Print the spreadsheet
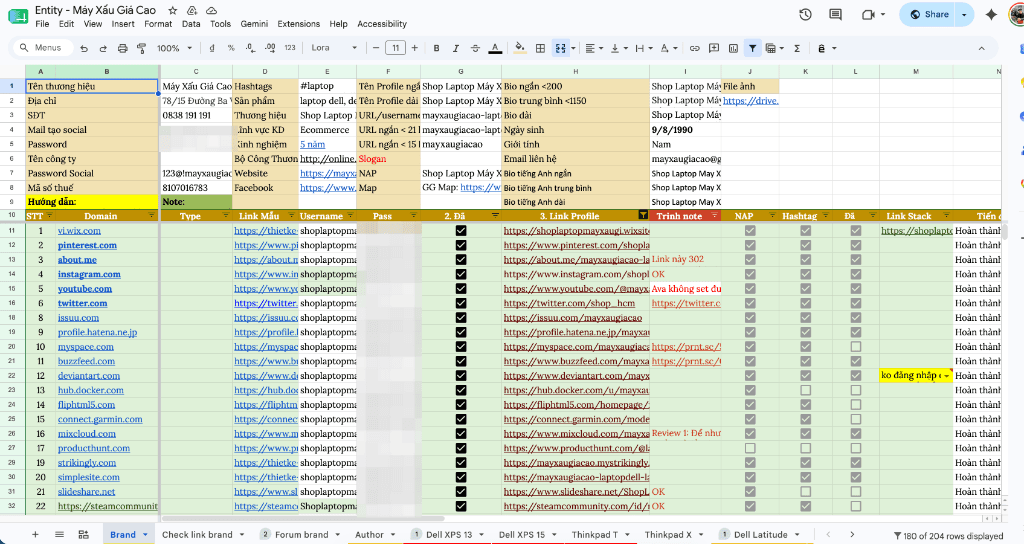The width and height of the screenshot is (1024, 544). tap(122, 48)
